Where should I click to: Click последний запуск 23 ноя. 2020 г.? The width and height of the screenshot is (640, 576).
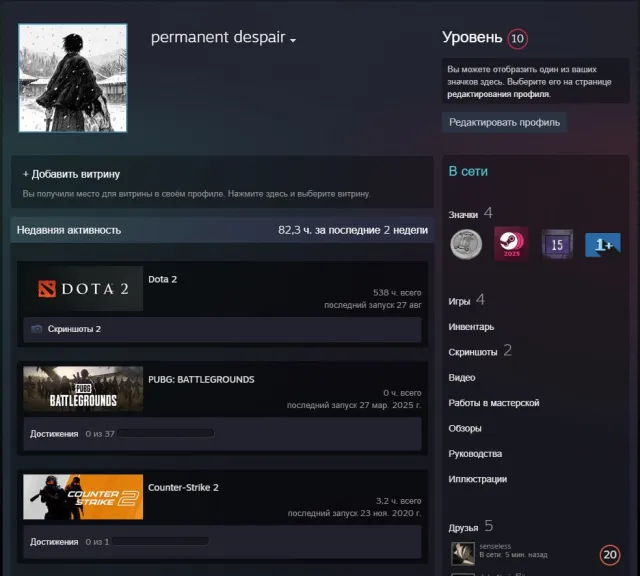pos(354,513)
